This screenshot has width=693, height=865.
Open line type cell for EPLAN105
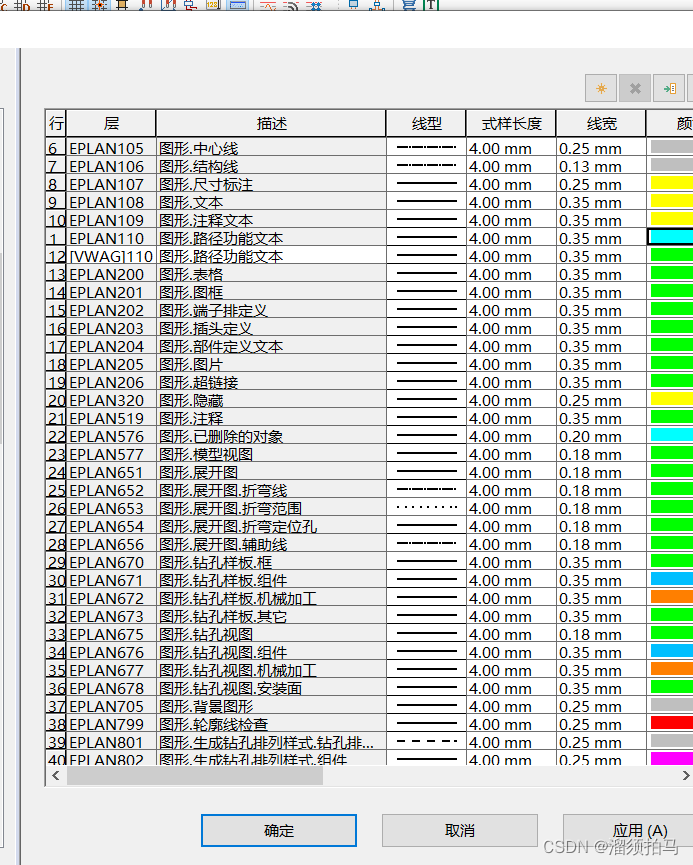coord(426,148)
